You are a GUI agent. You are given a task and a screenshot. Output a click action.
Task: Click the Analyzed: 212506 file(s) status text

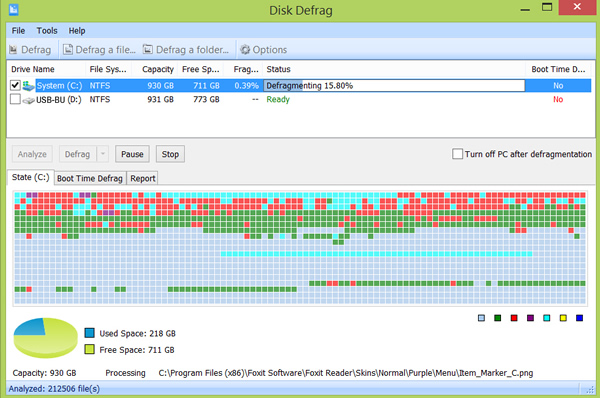point(54,389)
